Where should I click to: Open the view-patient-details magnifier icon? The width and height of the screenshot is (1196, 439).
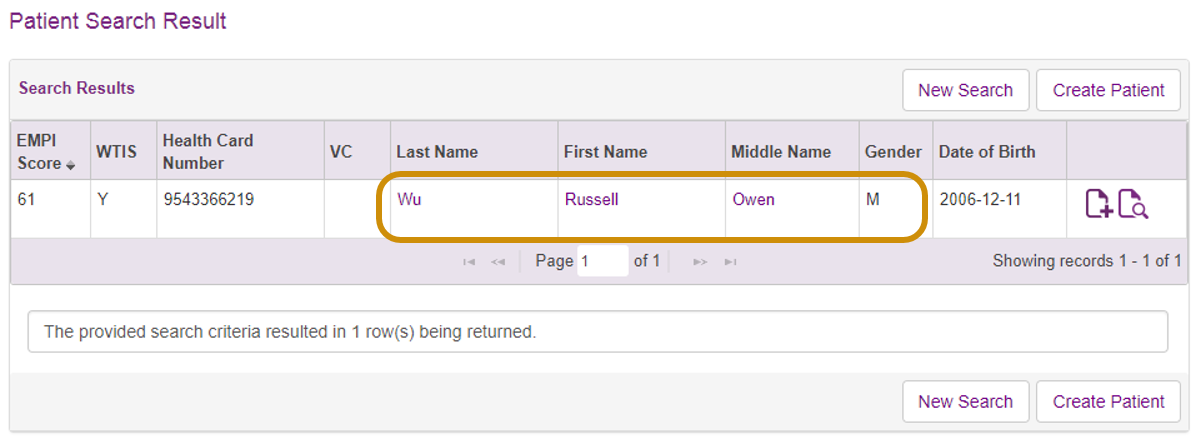1133,204
